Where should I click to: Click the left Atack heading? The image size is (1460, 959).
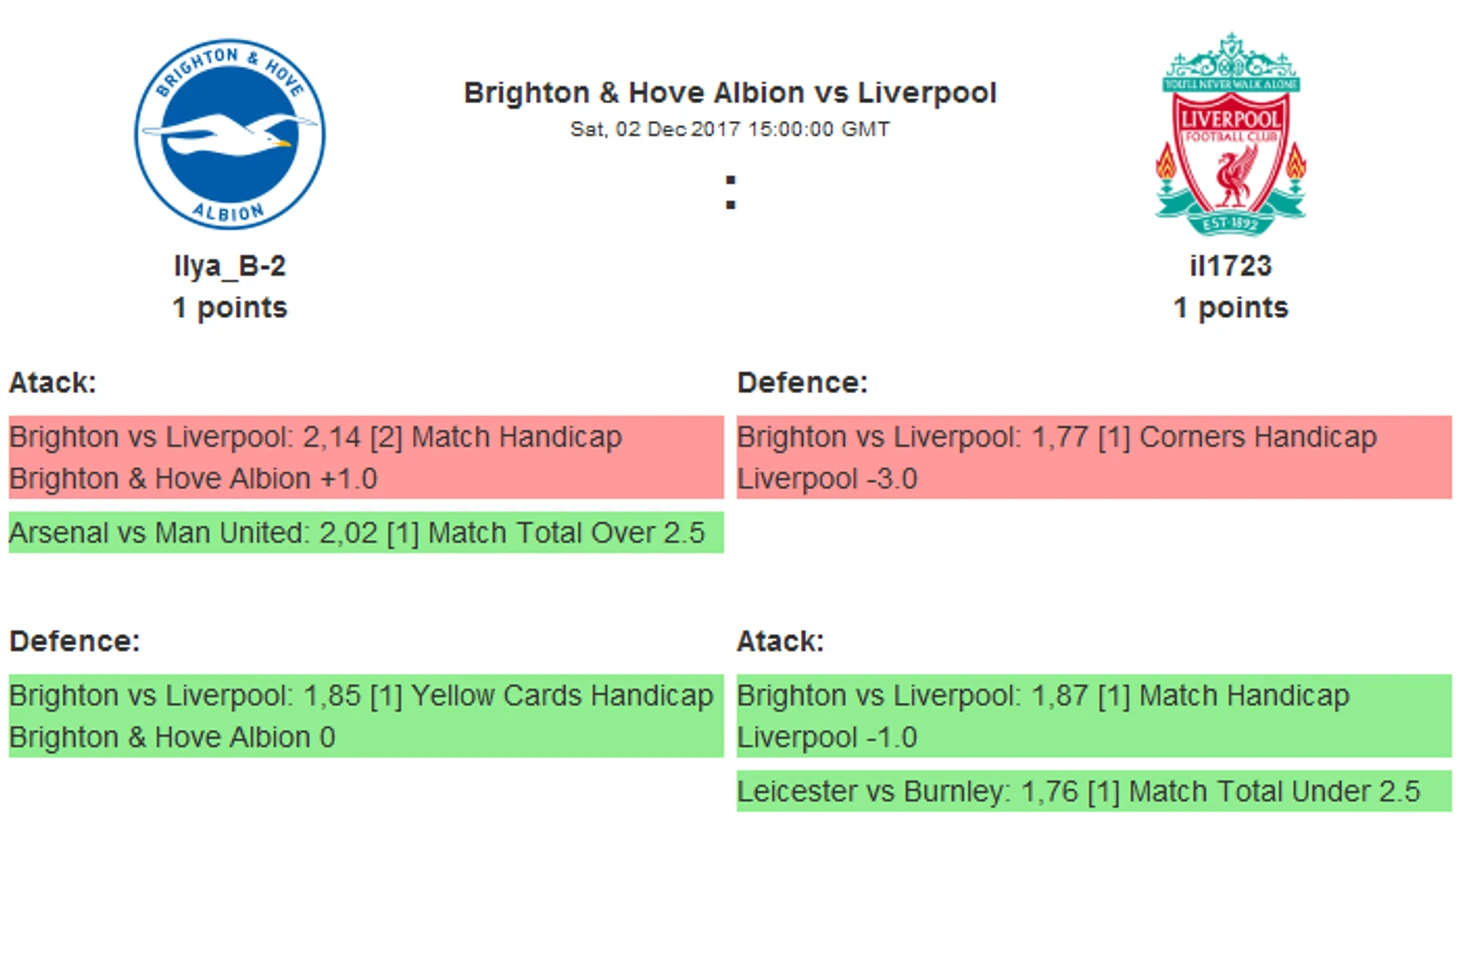pyautogui.click(x=53, y=383)
